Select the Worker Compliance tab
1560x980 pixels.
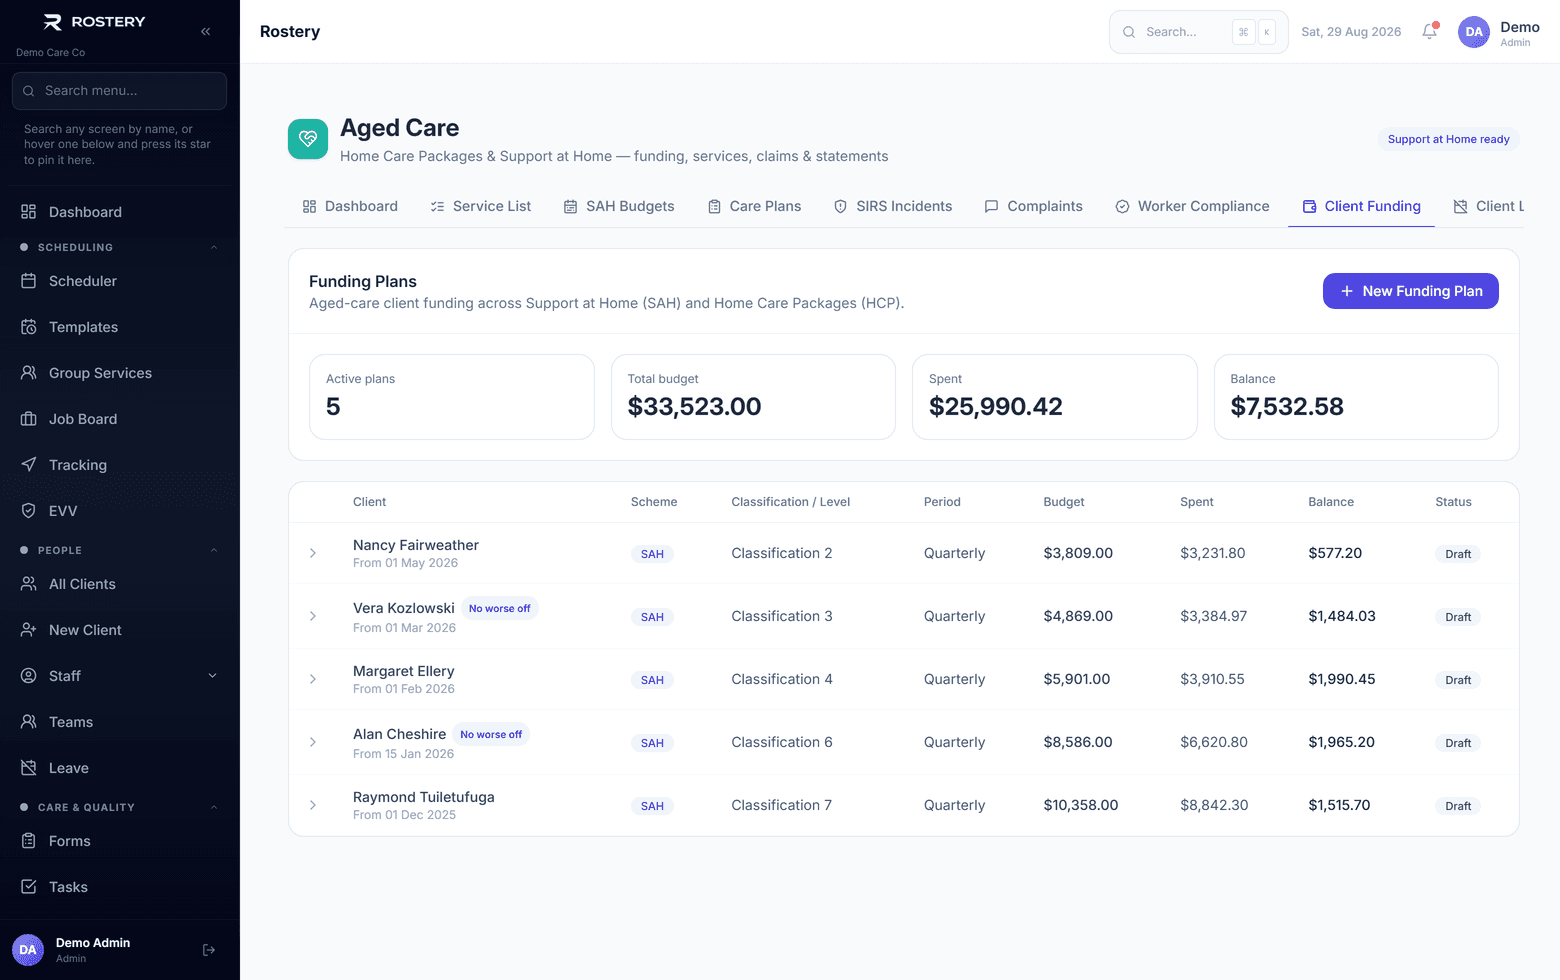[x=1192, y=206]
